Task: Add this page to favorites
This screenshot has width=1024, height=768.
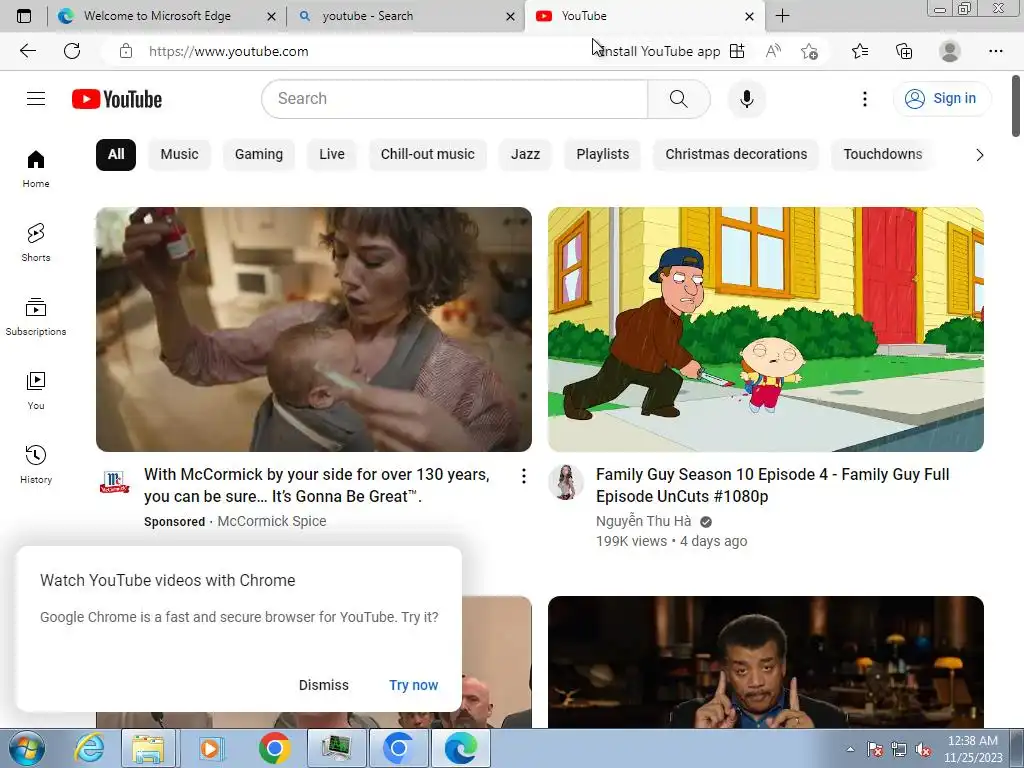Action: click(810, 51)
